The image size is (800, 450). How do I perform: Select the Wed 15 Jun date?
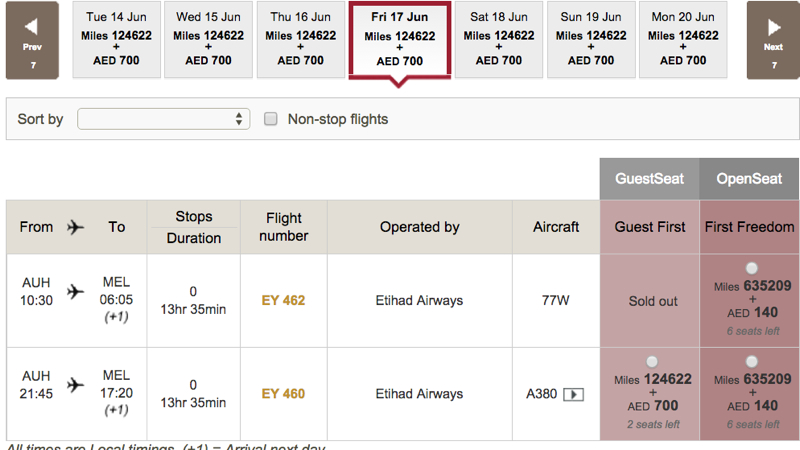click(x=208, y=39)
